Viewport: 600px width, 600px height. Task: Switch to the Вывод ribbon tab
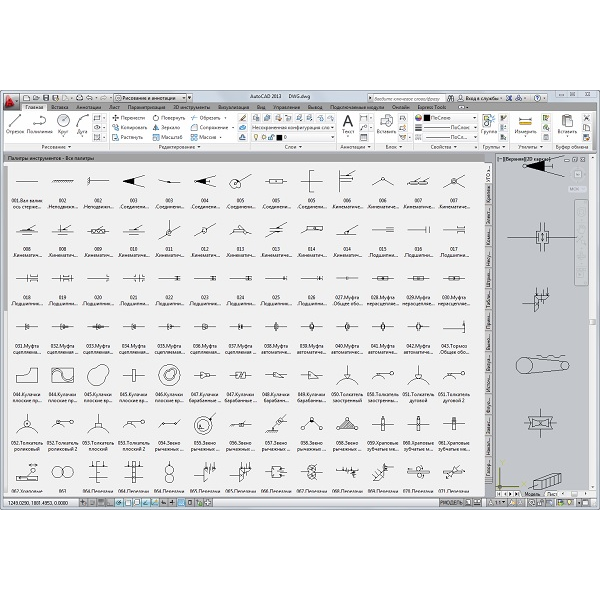pyautogui.click(x=315, y=107)
